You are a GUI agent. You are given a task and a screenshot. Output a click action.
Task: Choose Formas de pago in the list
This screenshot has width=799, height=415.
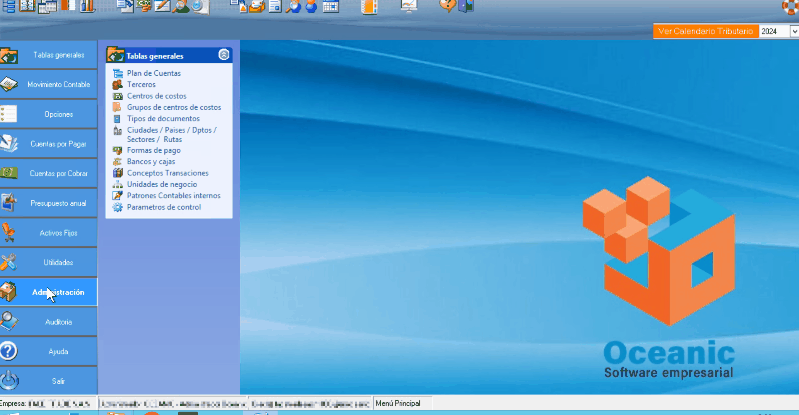coord(152,151)
